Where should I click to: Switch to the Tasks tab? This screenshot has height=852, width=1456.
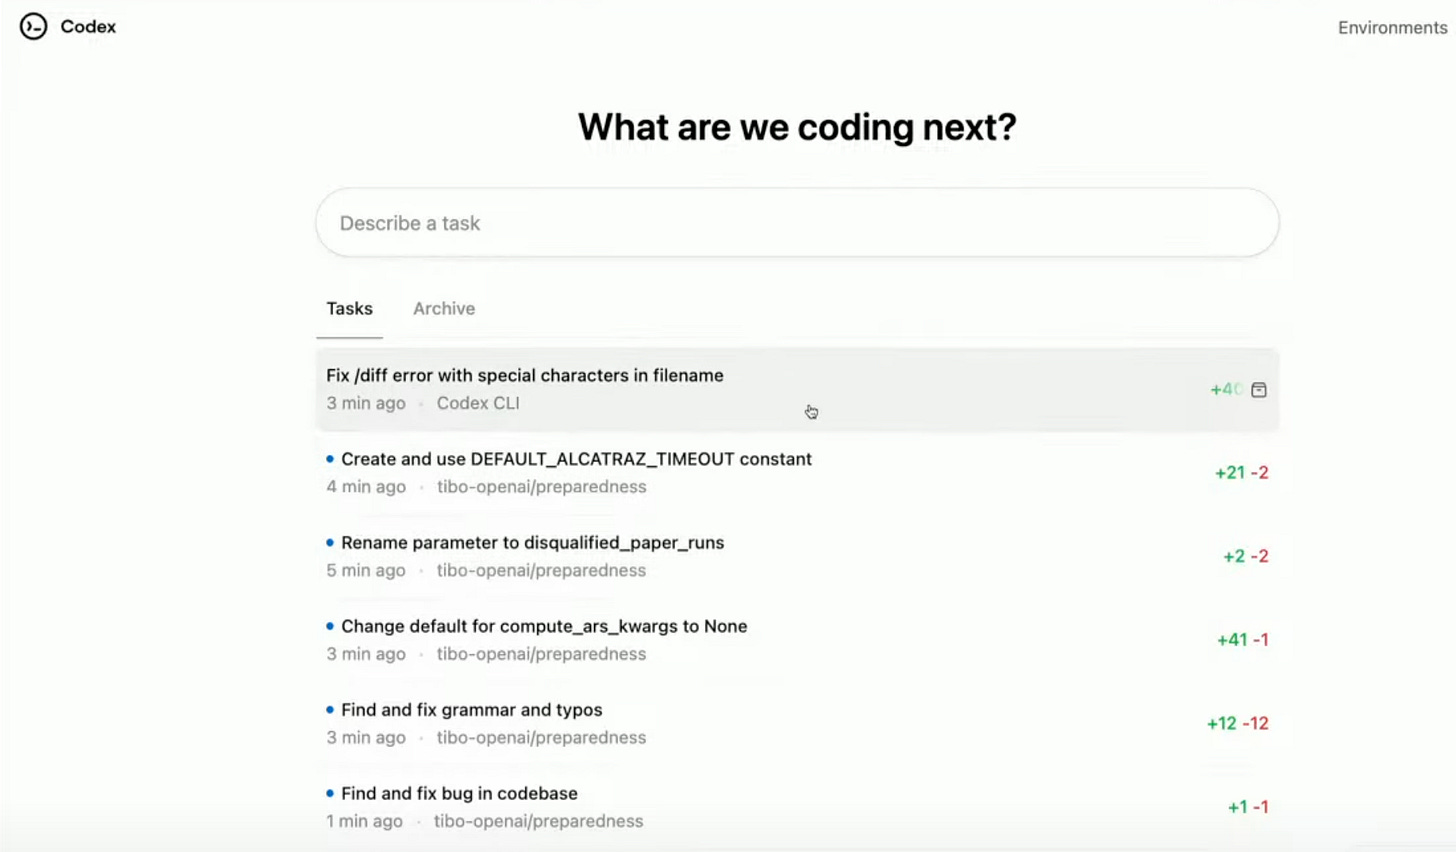tap(349, 309)
